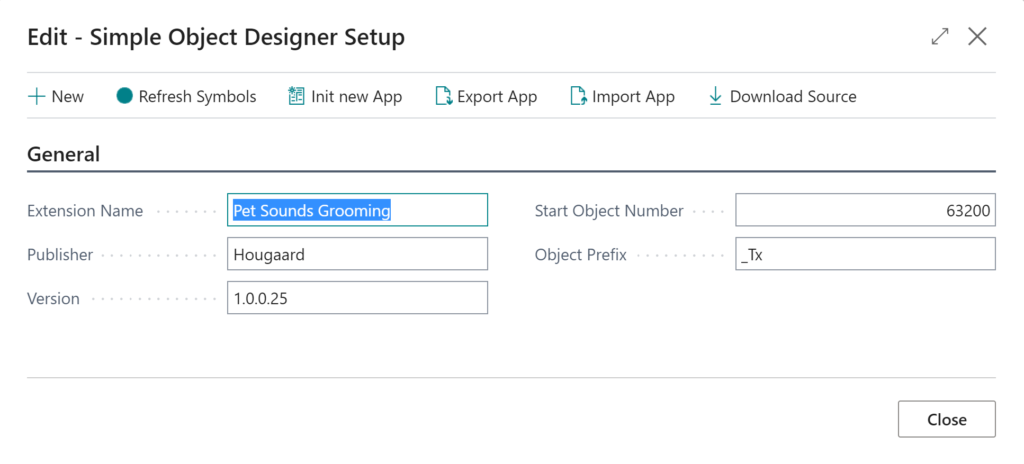This screenshot has height=464, width=1024.
Task: Select the New action label
Action: 68,97
